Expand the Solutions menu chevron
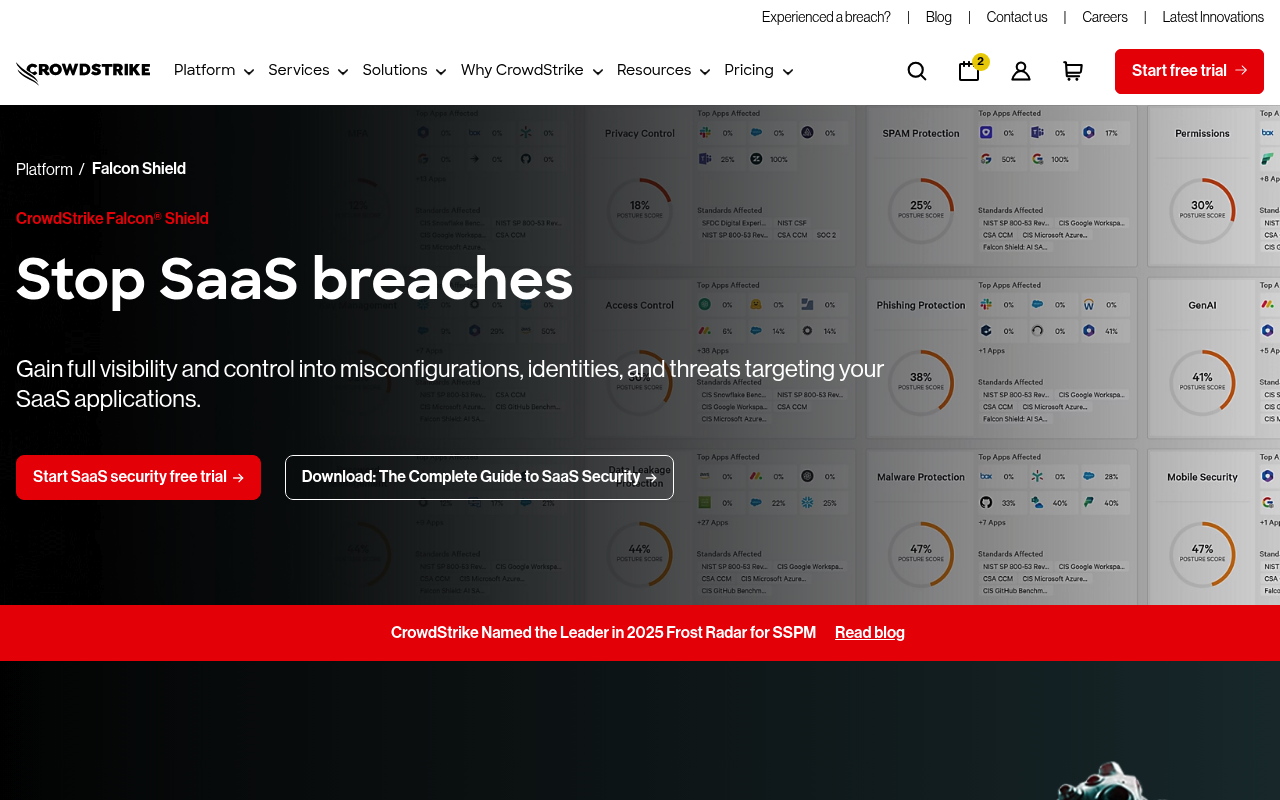1280x800 pixels. coord(440,72)
